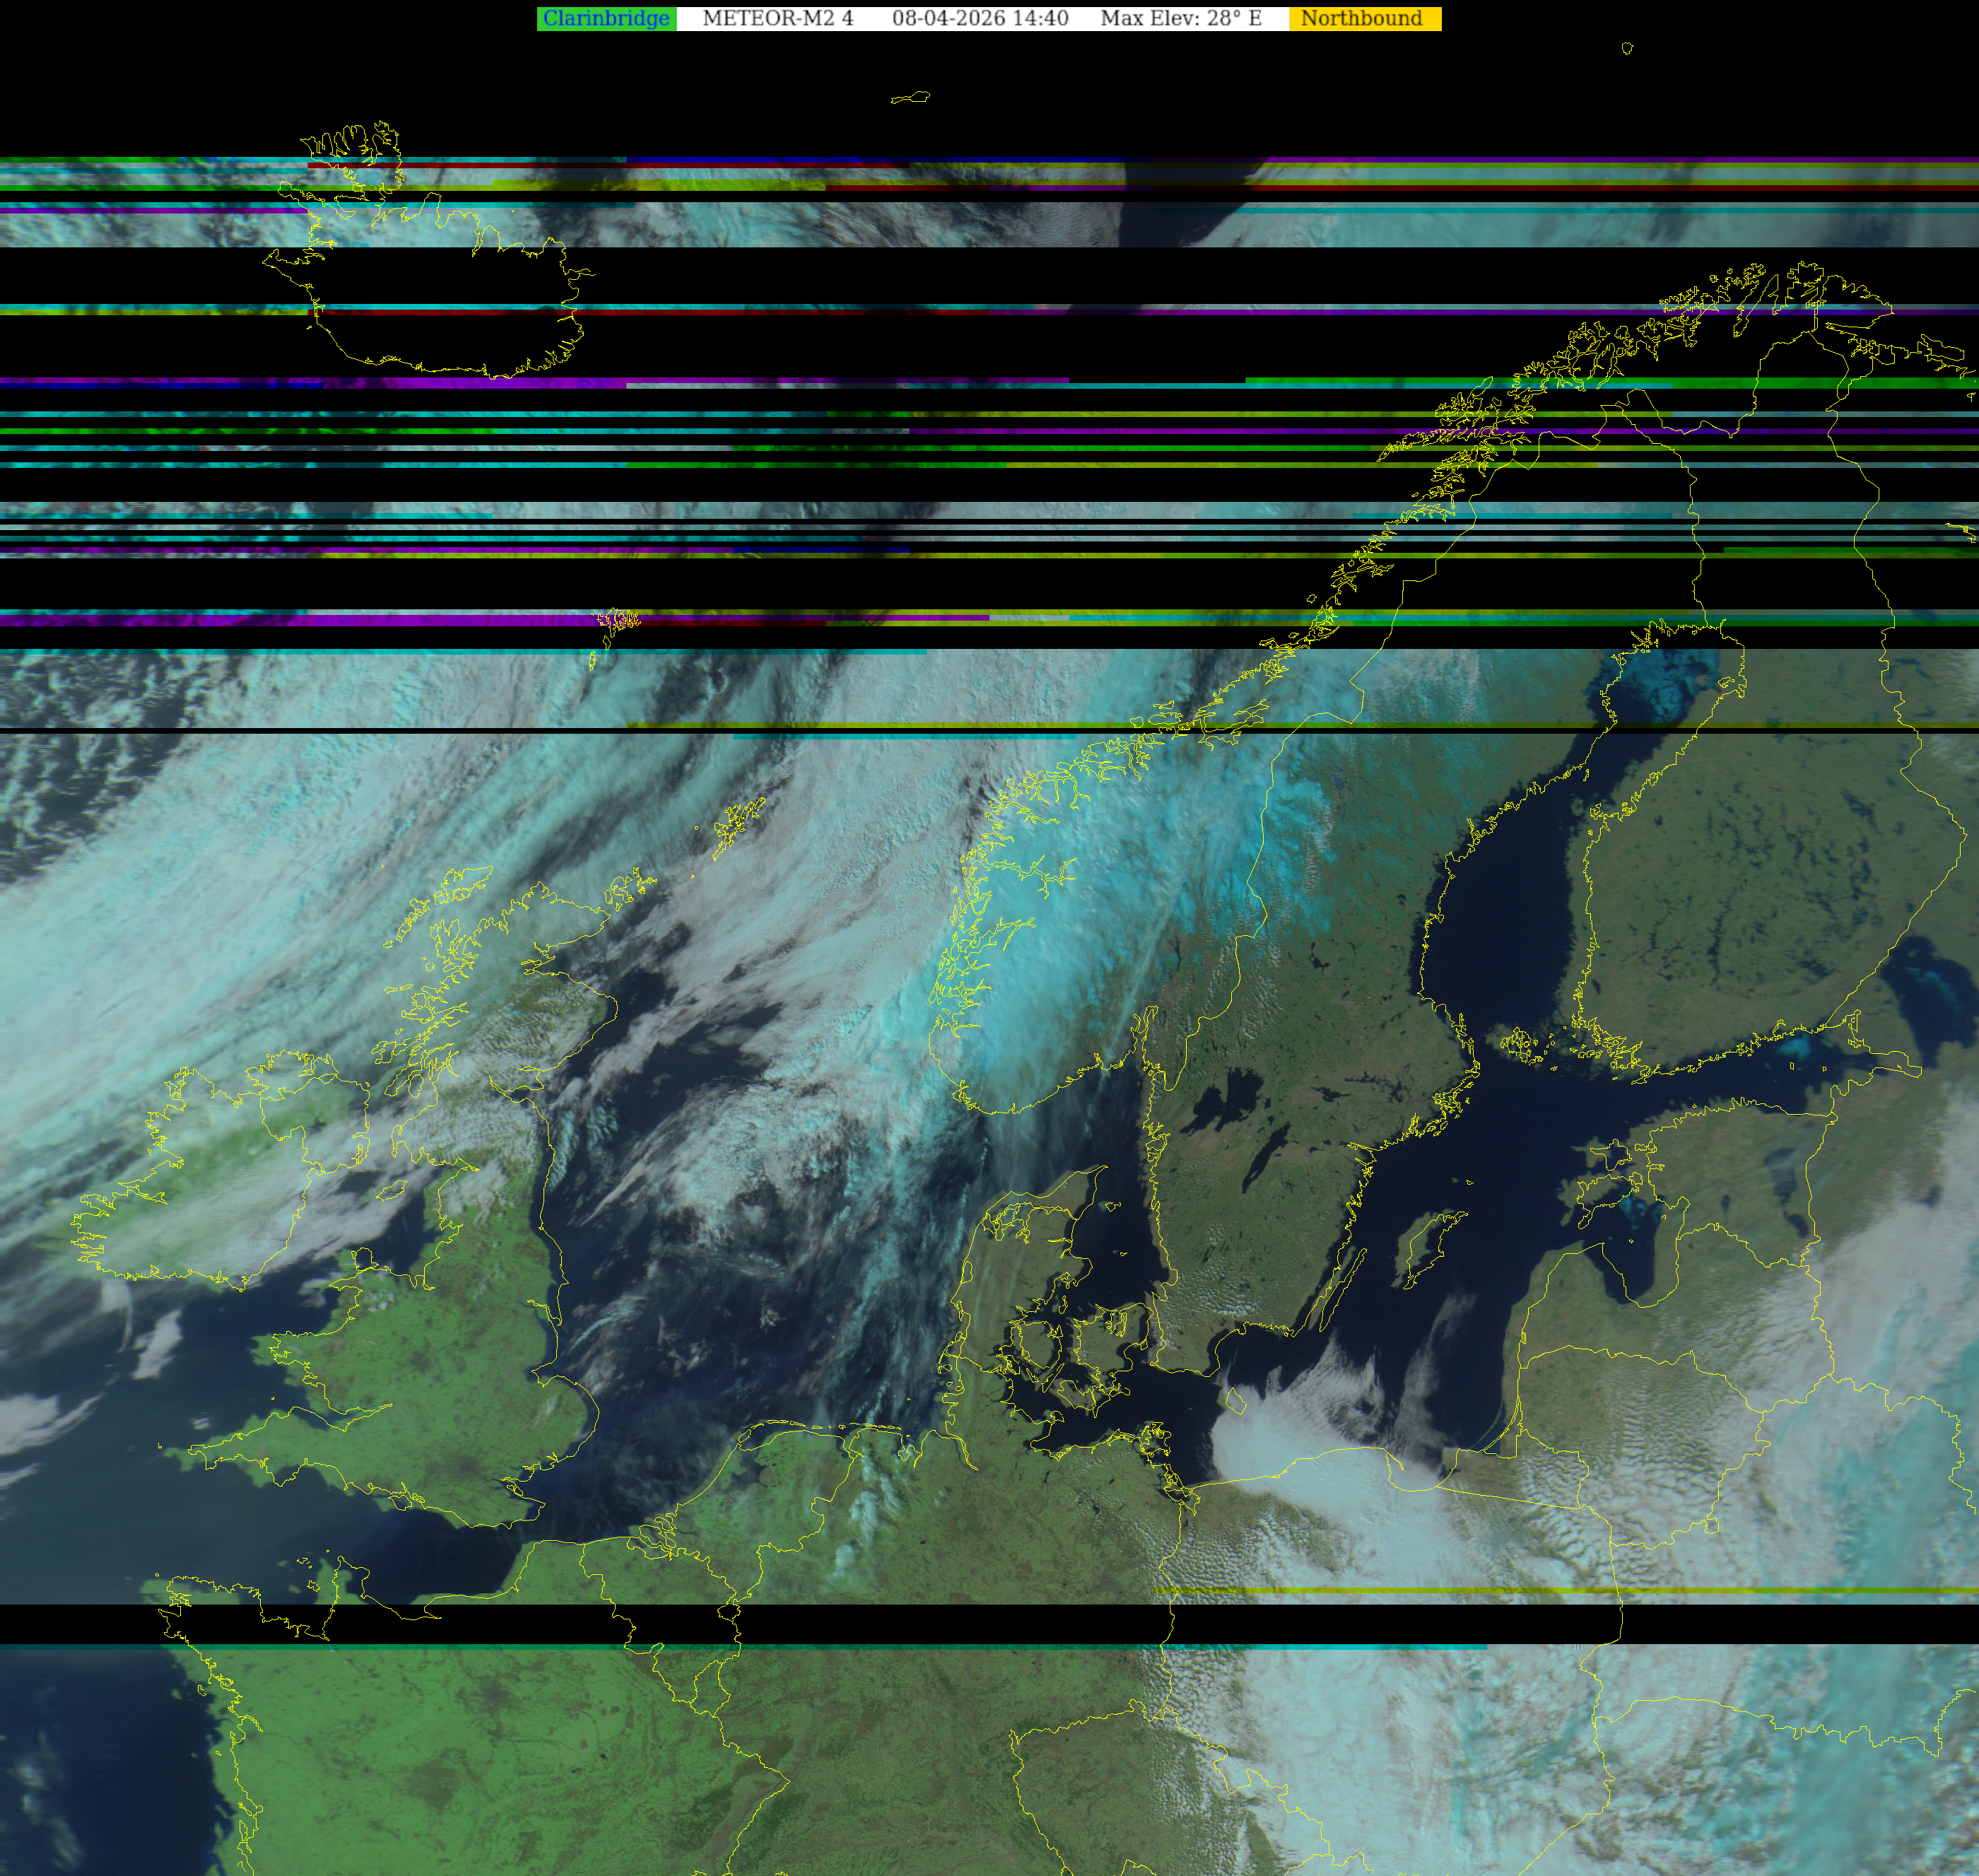Screen dimensions: 1979x1876
Task: Click the Max Elev 28° E text
Action: click(x=1180, y=19)
